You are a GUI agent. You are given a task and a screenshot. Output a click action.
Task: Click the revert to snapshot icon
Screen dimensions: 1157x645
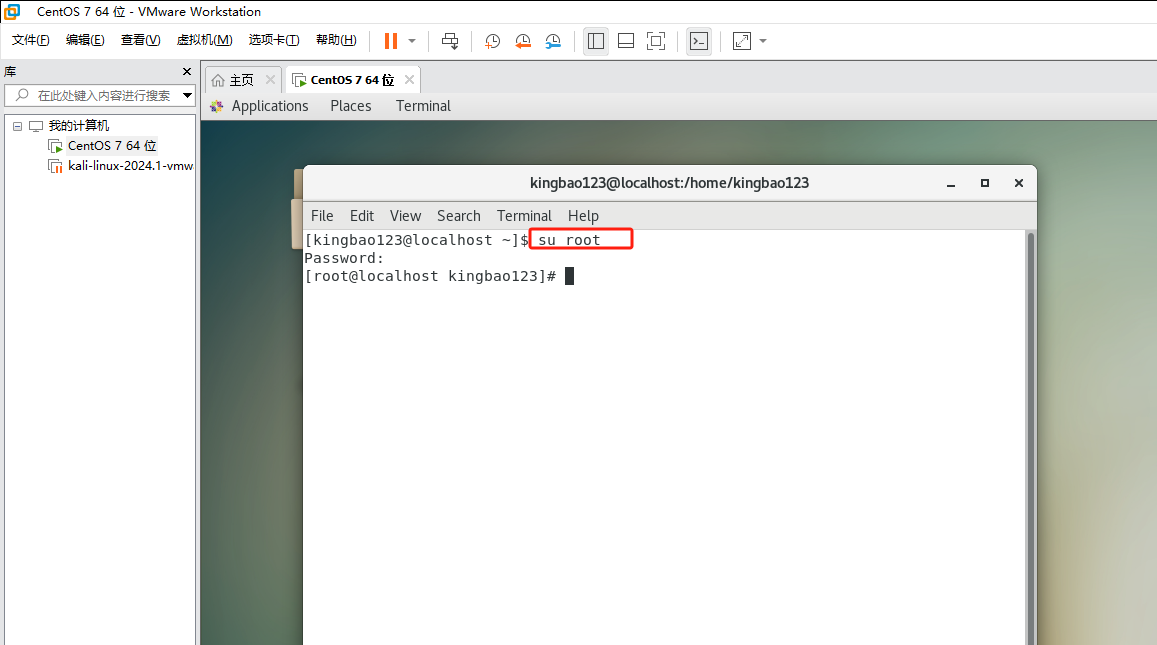click(x=523, y=41)
